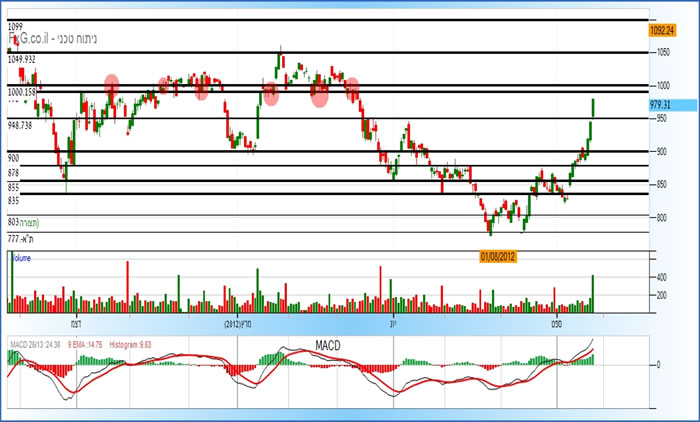Select the orange 1092.24 price tag
This screenshot has width=700, height=422.
tap(664, 30)
